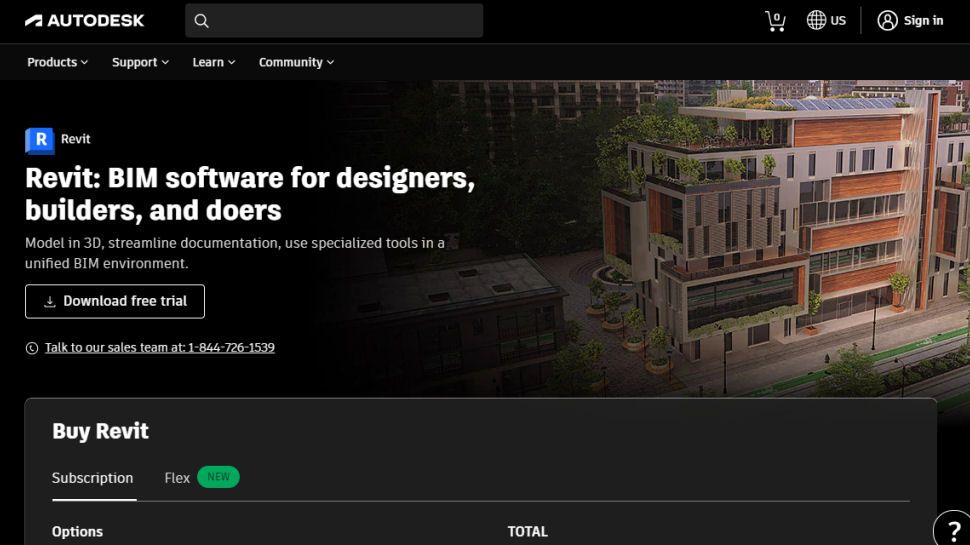Image resolution: width=970 pixels, height=545 pixels.
Task: Click the TOTAL label
Action: [x=528, y=531]
